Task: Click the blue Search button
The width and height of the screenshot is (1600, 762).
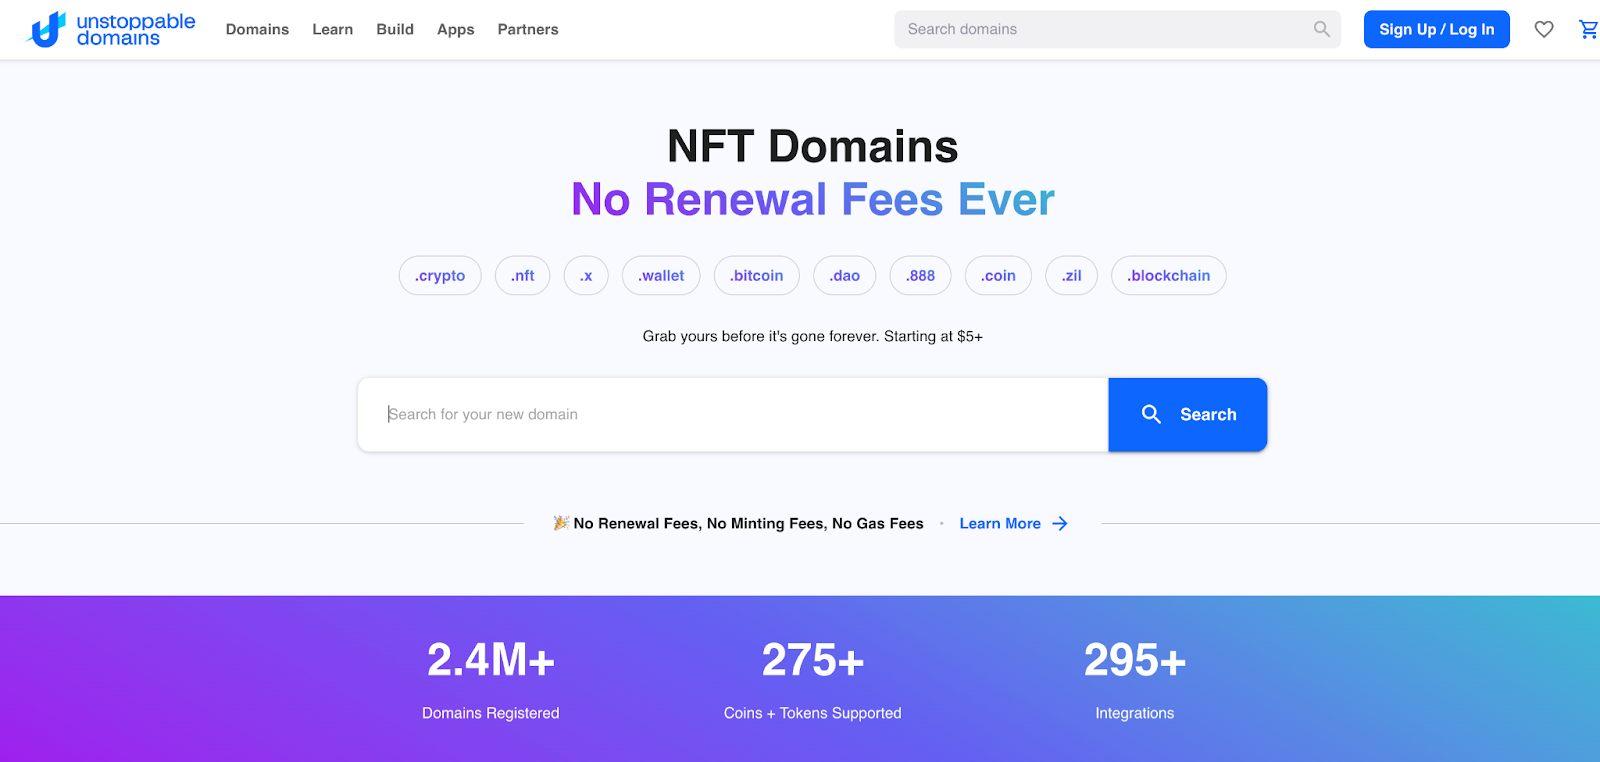Action: [1187, 414]
